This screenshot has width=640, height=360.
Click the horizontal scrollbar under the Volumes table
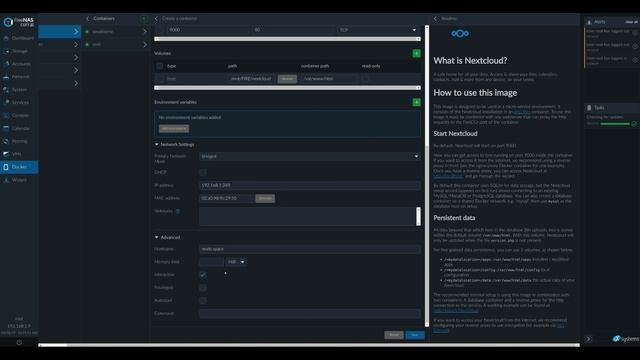(x=287, y=88)
